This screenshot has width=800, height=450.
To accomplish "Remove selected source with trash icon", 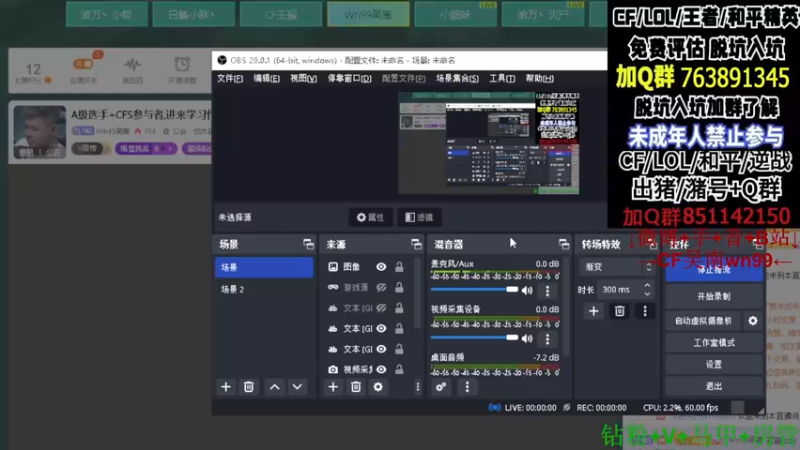I will pyautogui.click(x=356, y=387).
